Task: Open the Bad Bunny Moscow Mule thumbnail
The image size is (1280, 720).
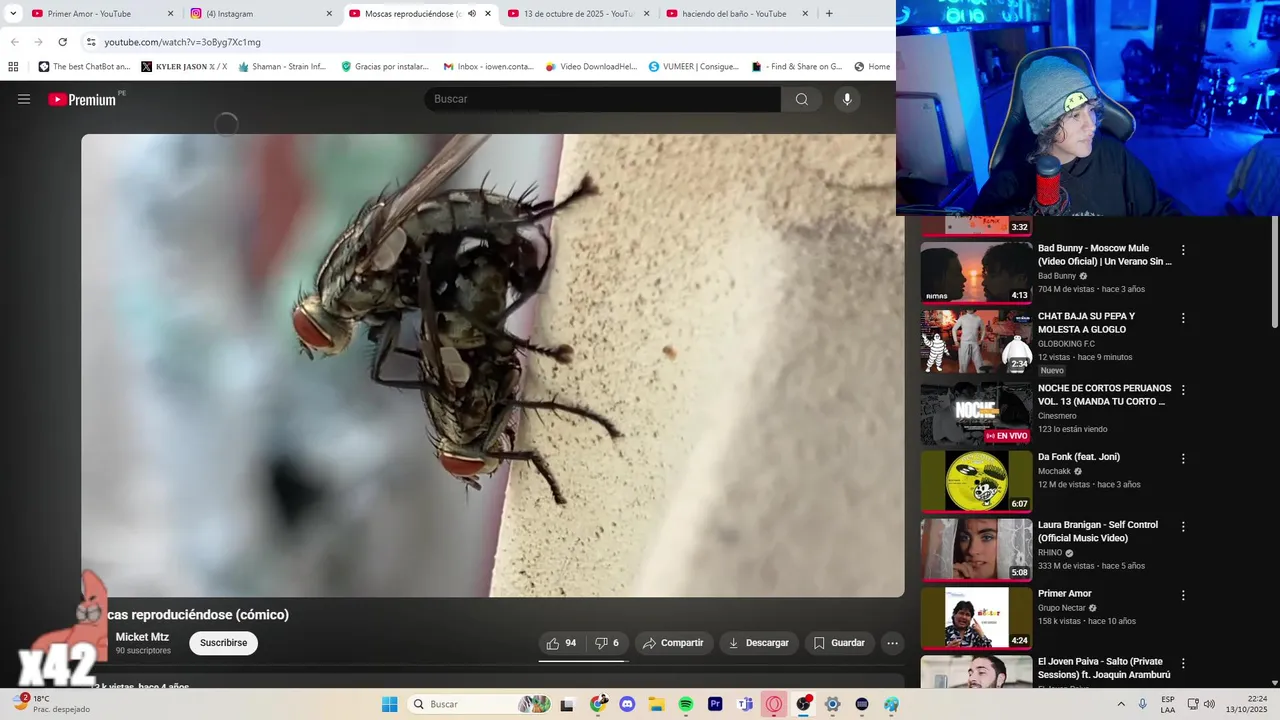Action: pos(976,272)
